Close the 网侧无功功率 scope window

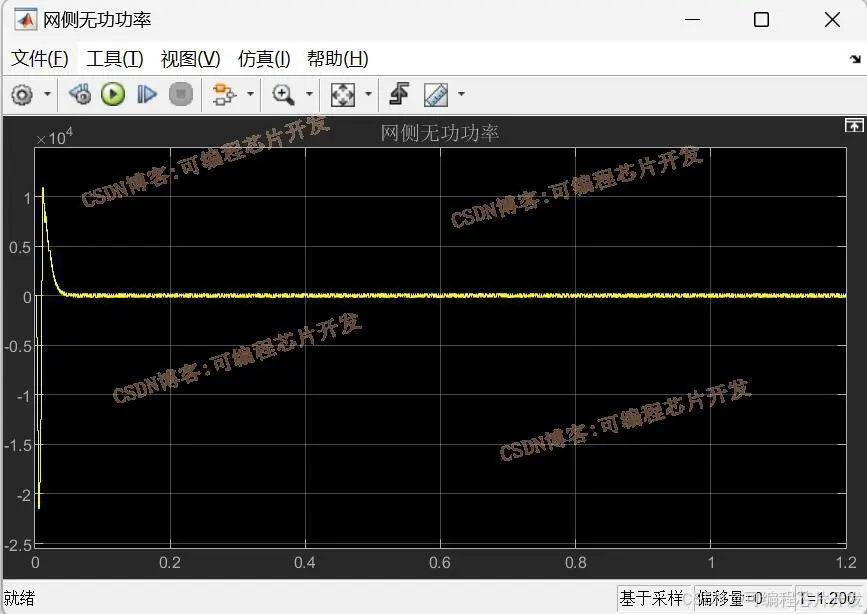point(832,20)
